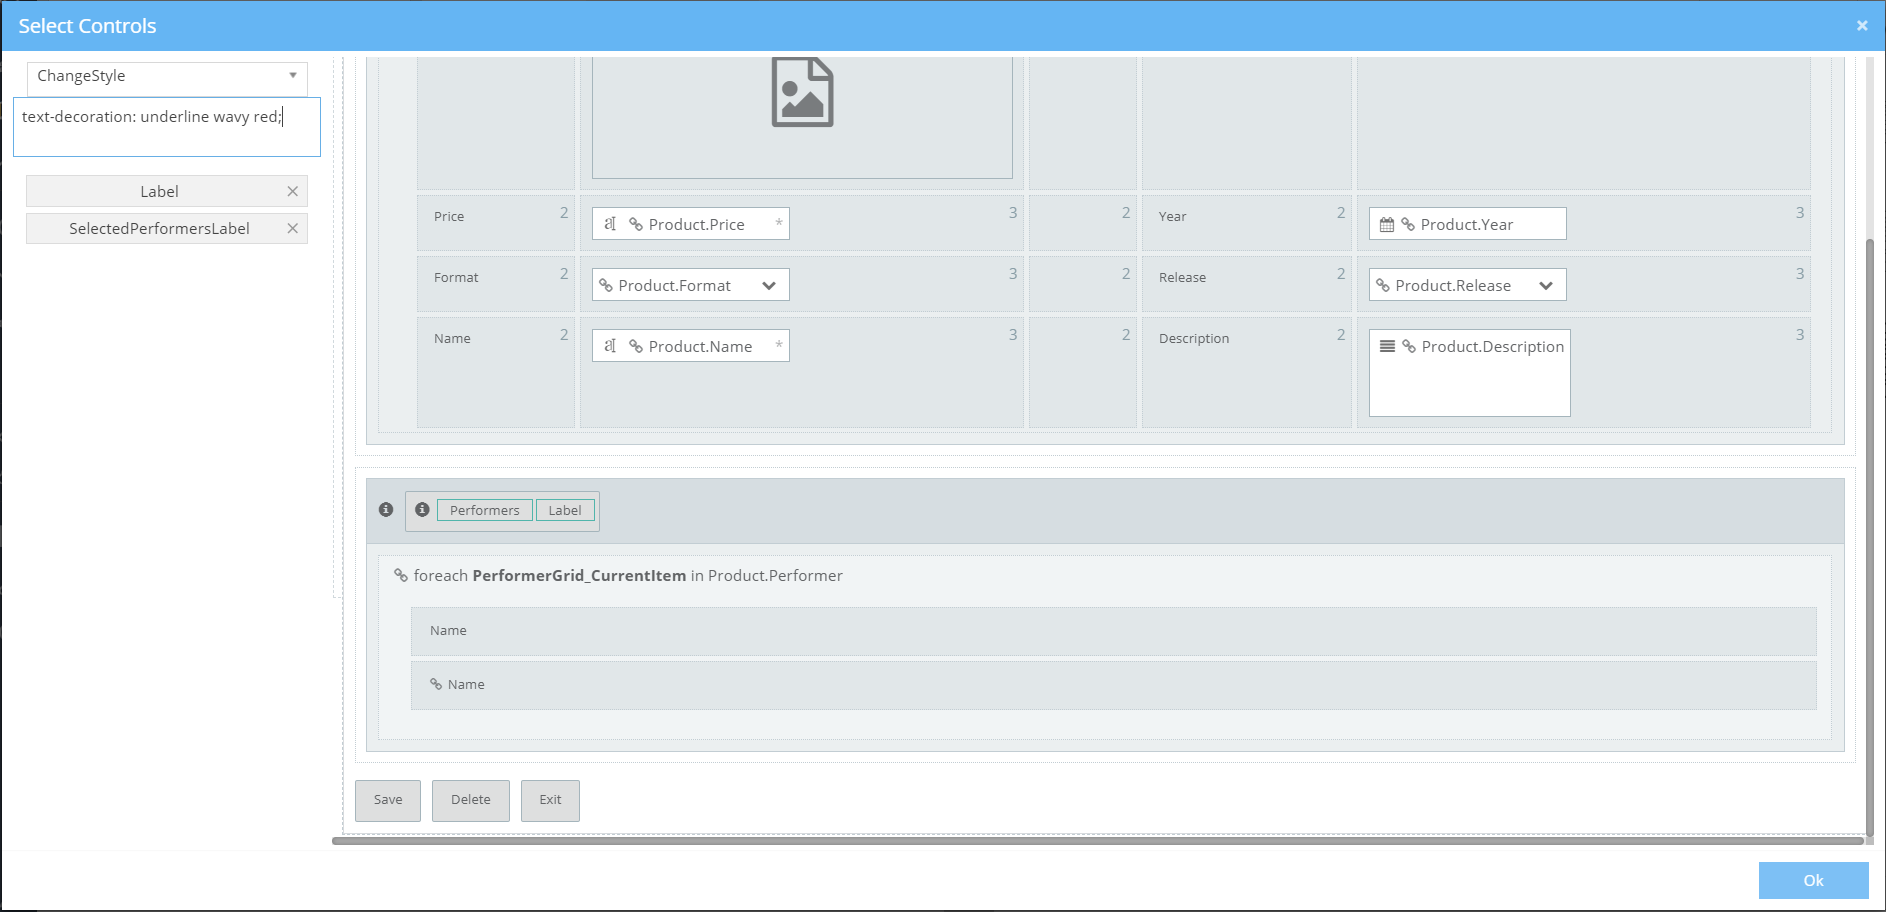1886x912 pixels.
Task: Click the image placeholder icon
Action: click(802, 93)
